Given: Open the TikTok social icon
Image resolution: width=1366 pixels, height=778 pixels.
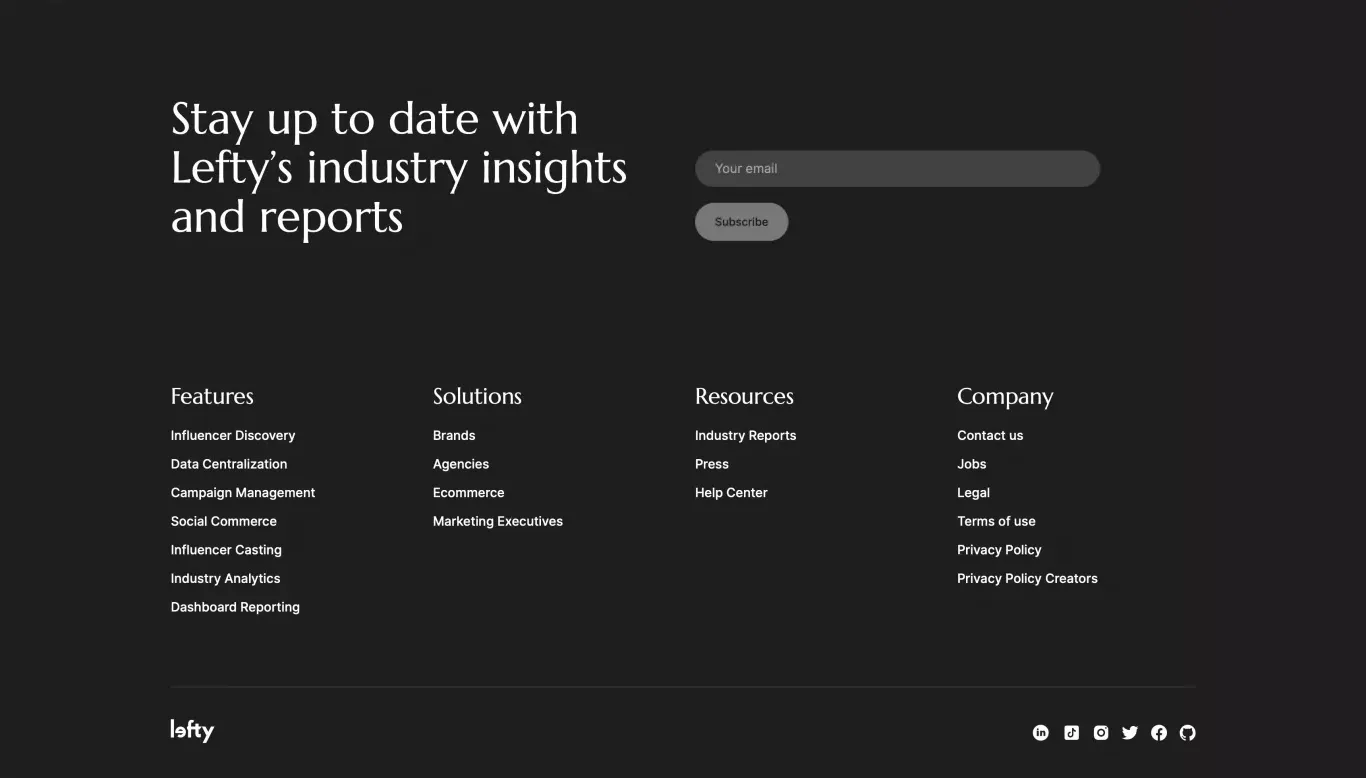Looking at the screenshot, I should 1071,733.
